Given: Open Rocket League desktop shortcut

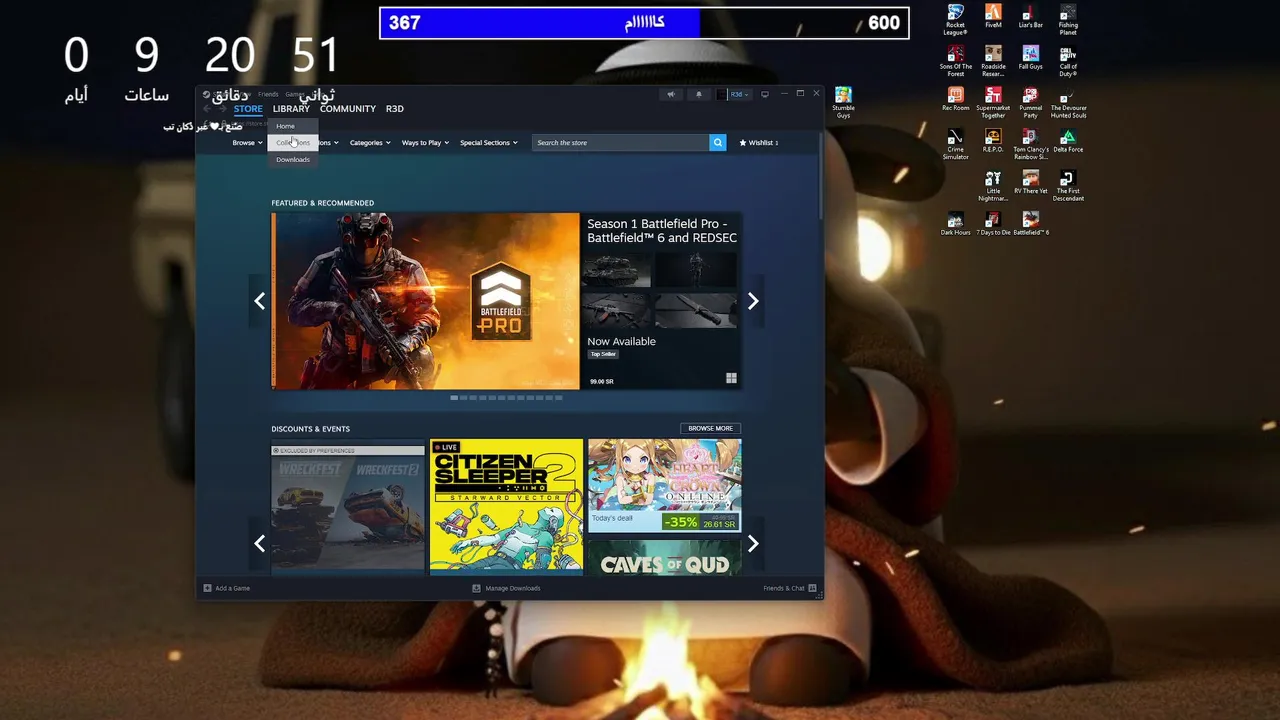Looking at the screenshot, I should point(955,19).
